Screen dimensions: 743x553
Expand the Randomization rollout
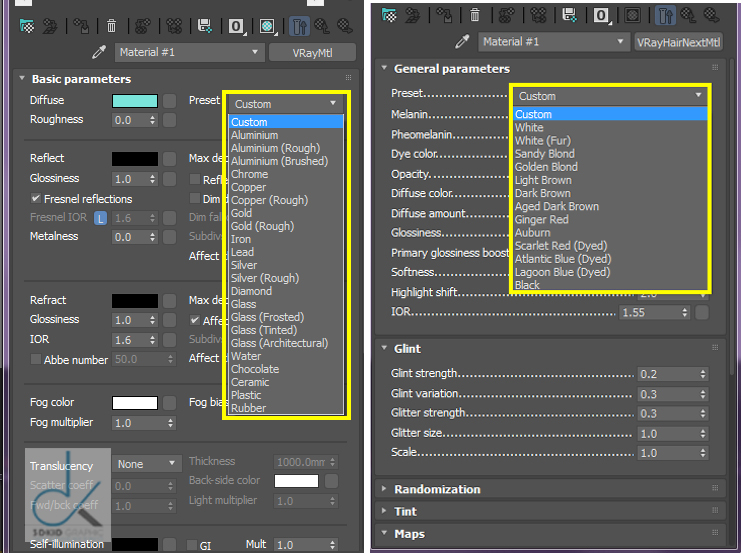tap(437, 489)
